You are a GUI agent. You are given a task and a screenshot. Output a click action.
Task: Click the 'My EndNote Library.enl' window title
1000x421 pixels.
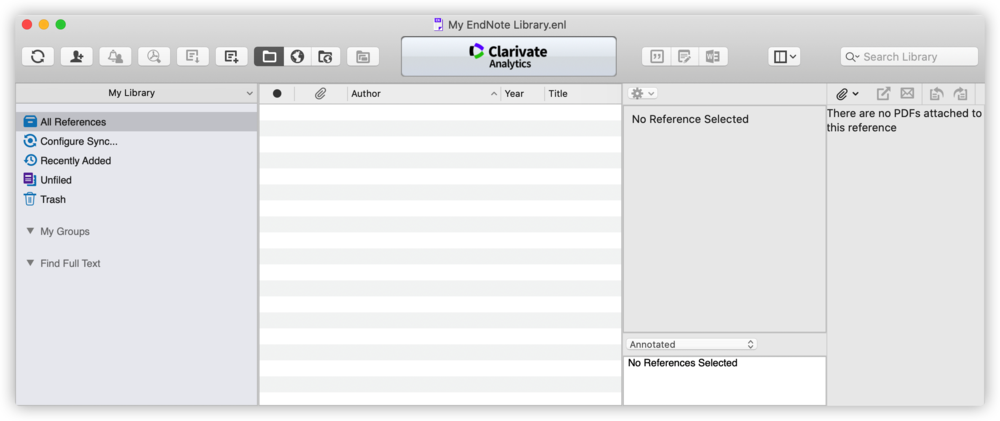(x=507, y=25)
